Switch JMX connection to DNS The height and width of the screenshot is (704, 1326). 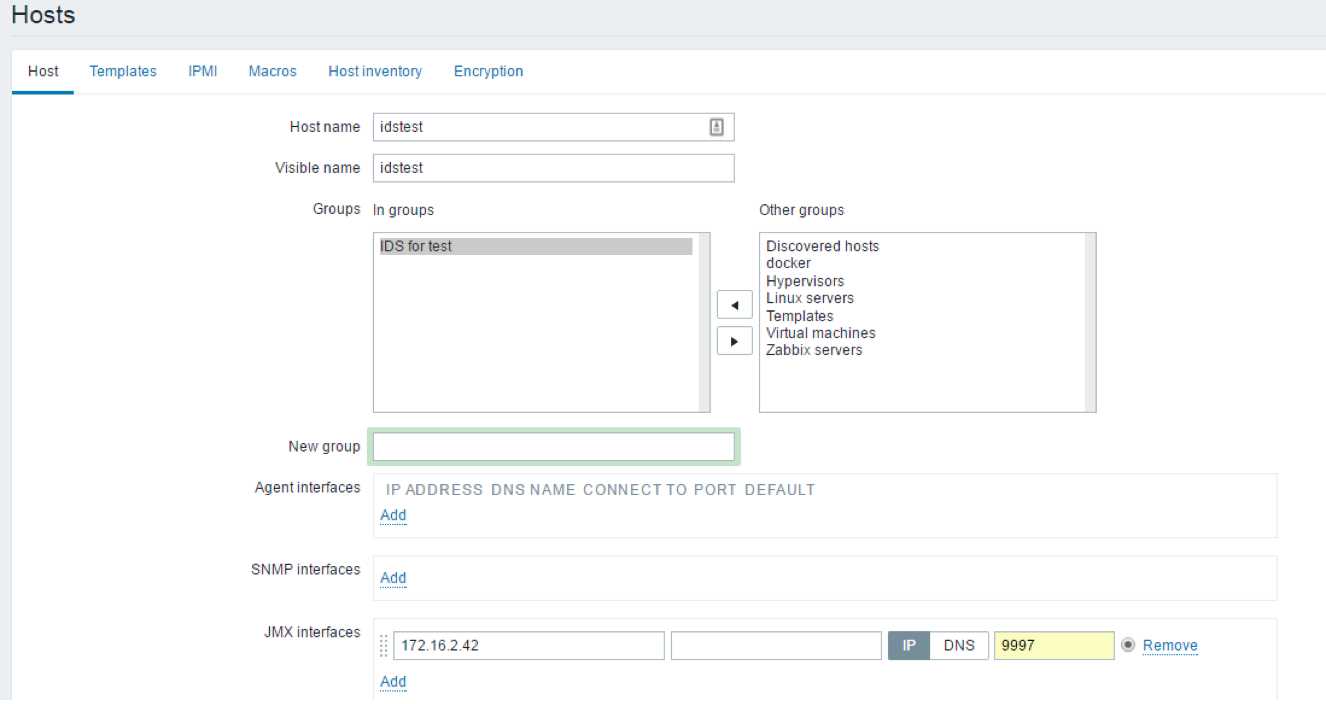959,646
